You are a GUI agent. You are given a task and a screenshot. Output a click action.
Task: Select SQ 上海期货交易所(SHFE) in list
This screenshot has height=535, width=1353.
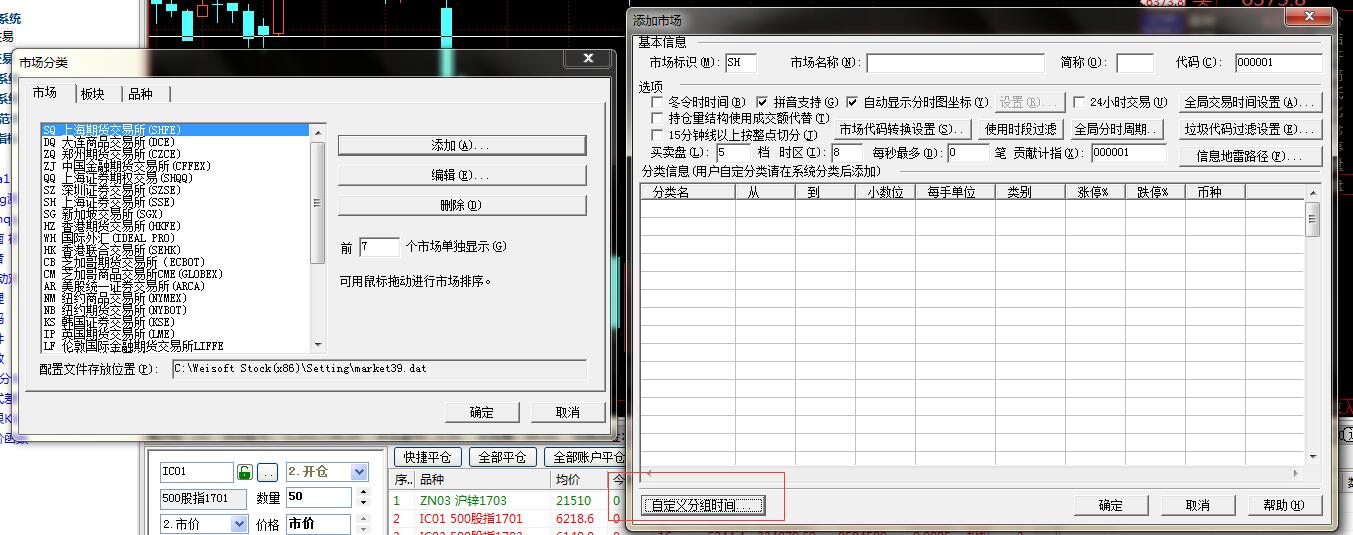[x=174, y=130]
